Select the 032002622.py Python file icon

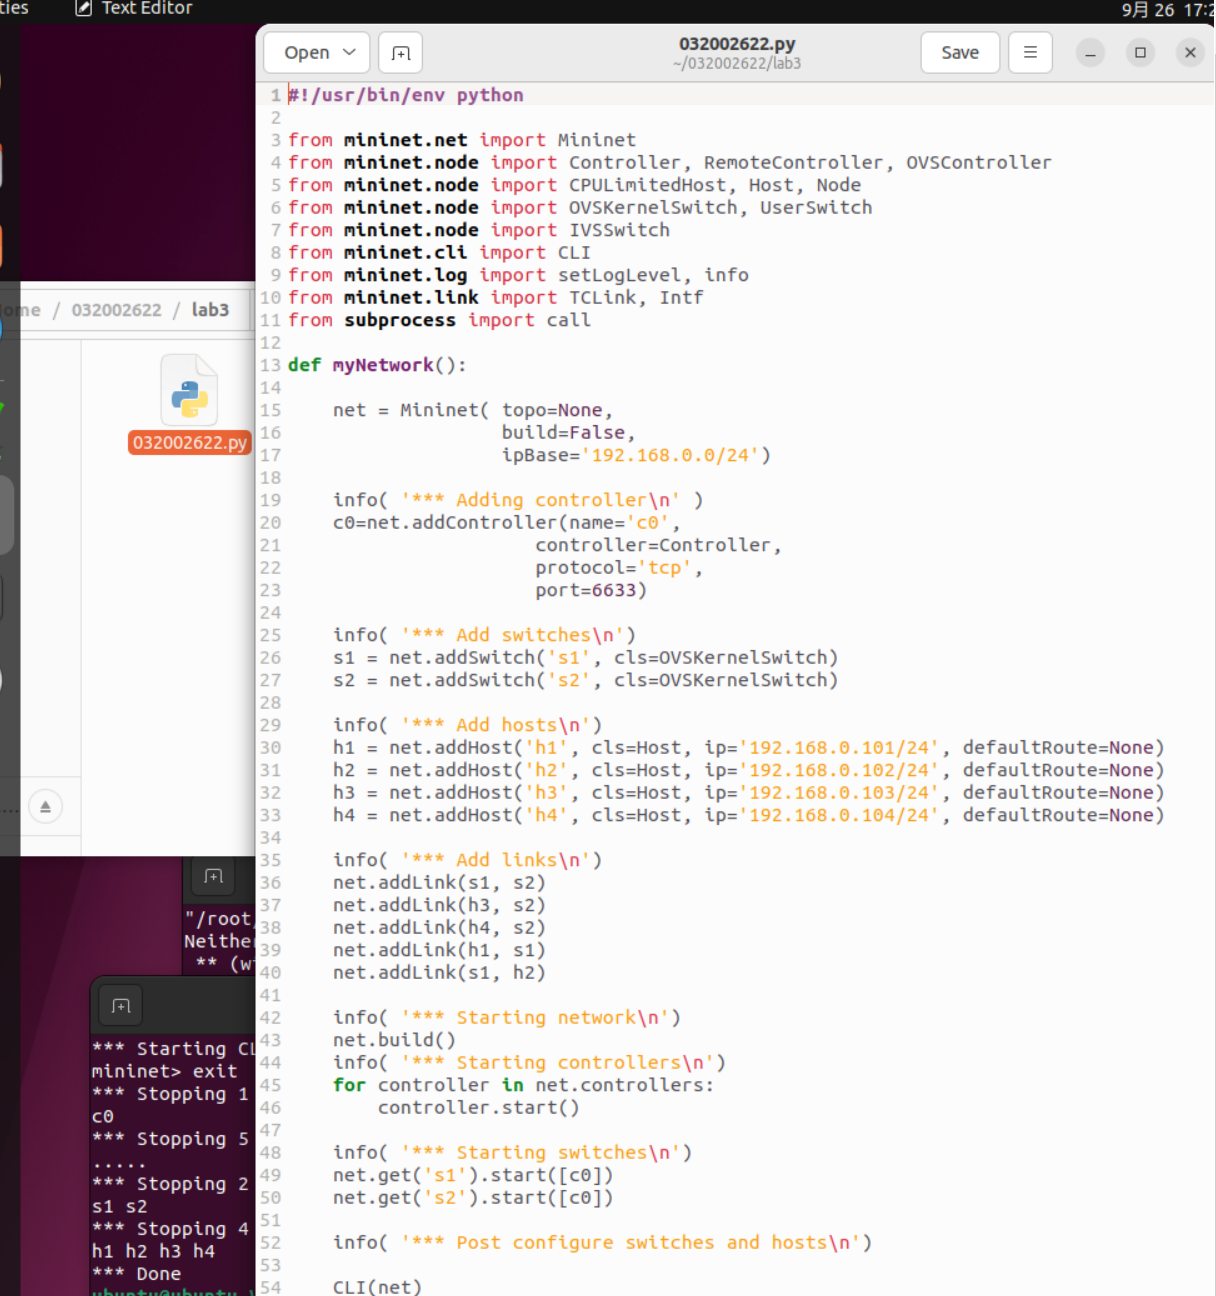pos(189,391)
